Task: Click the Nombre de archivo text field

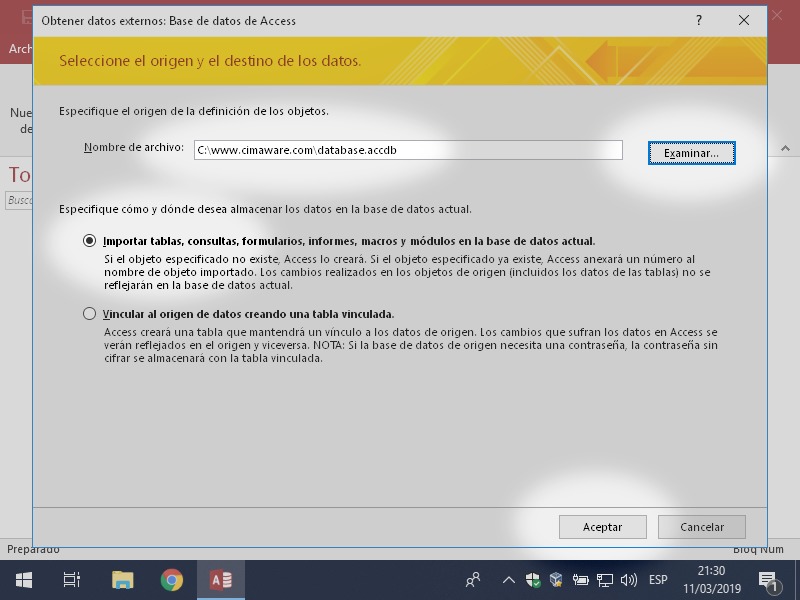Action: (x=408, y=150)
